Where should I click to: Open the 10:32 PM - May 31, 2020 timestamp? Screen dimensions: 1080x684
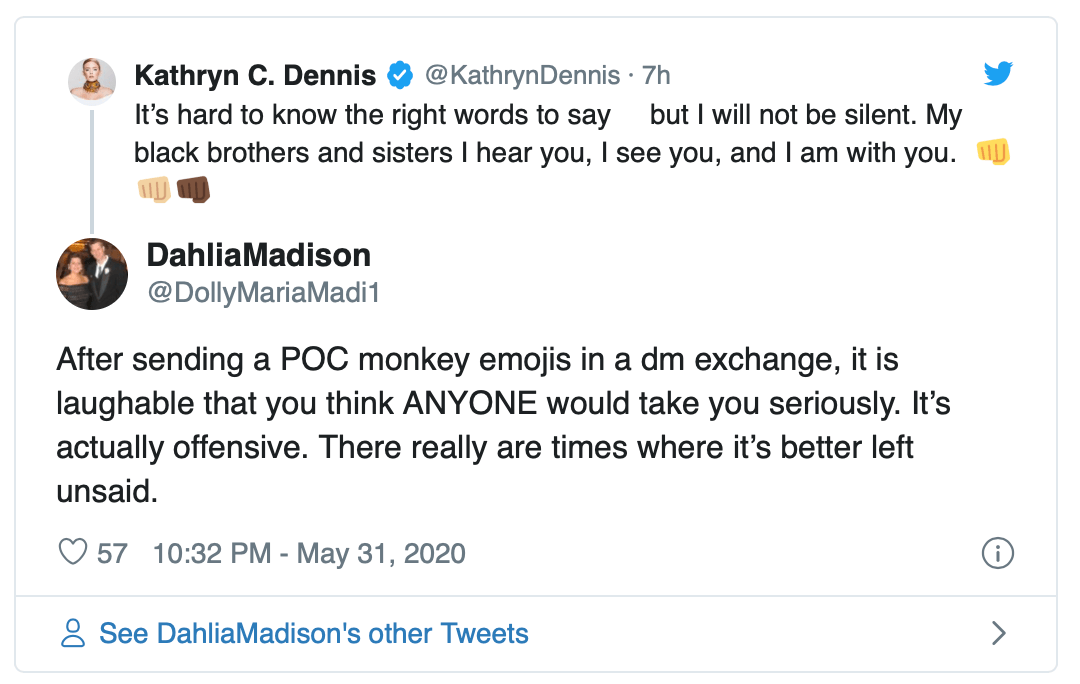[x=309, y=553]
